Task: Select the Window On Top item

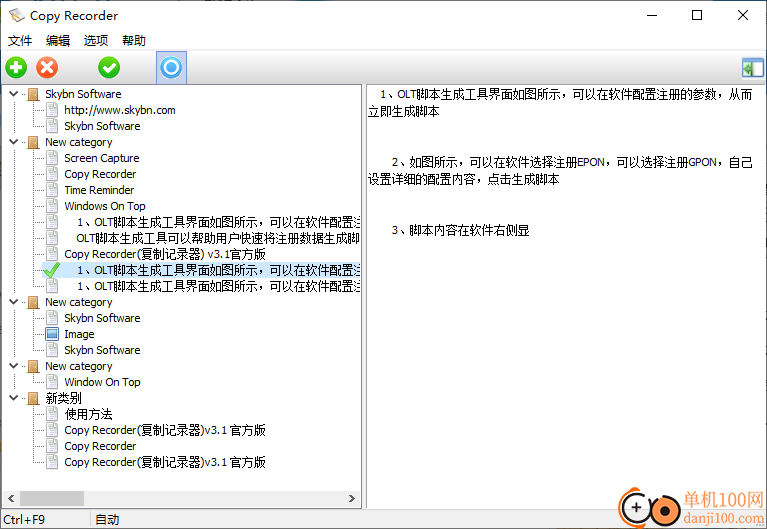Action: pyautogui.click(x=102, y=382)
